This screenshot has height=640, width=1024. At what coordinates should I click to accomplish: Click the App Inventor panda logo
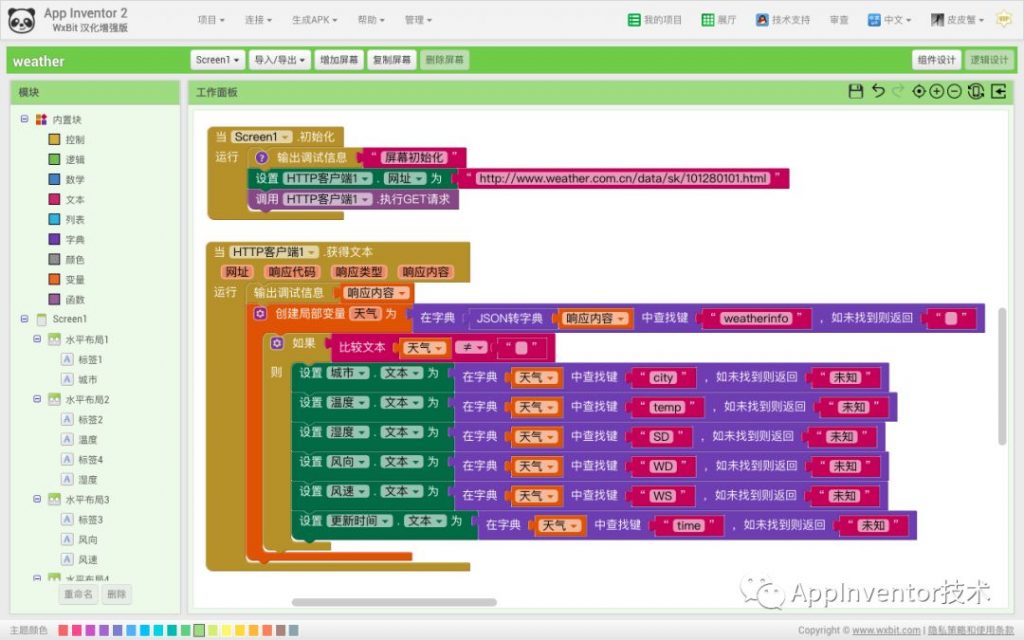22,17
